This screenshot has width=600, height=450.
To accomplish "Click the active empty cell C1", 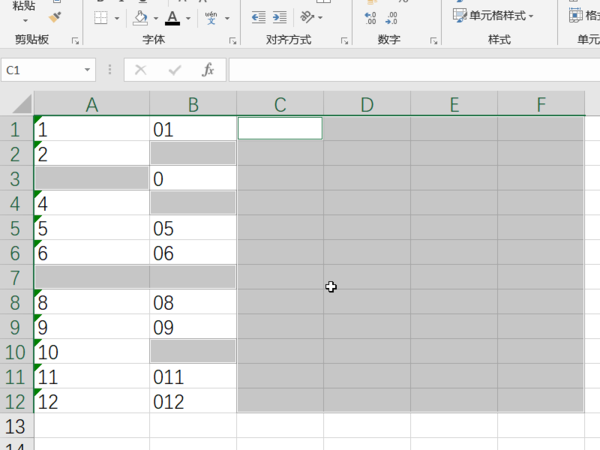I will click(x=280, y=129).
